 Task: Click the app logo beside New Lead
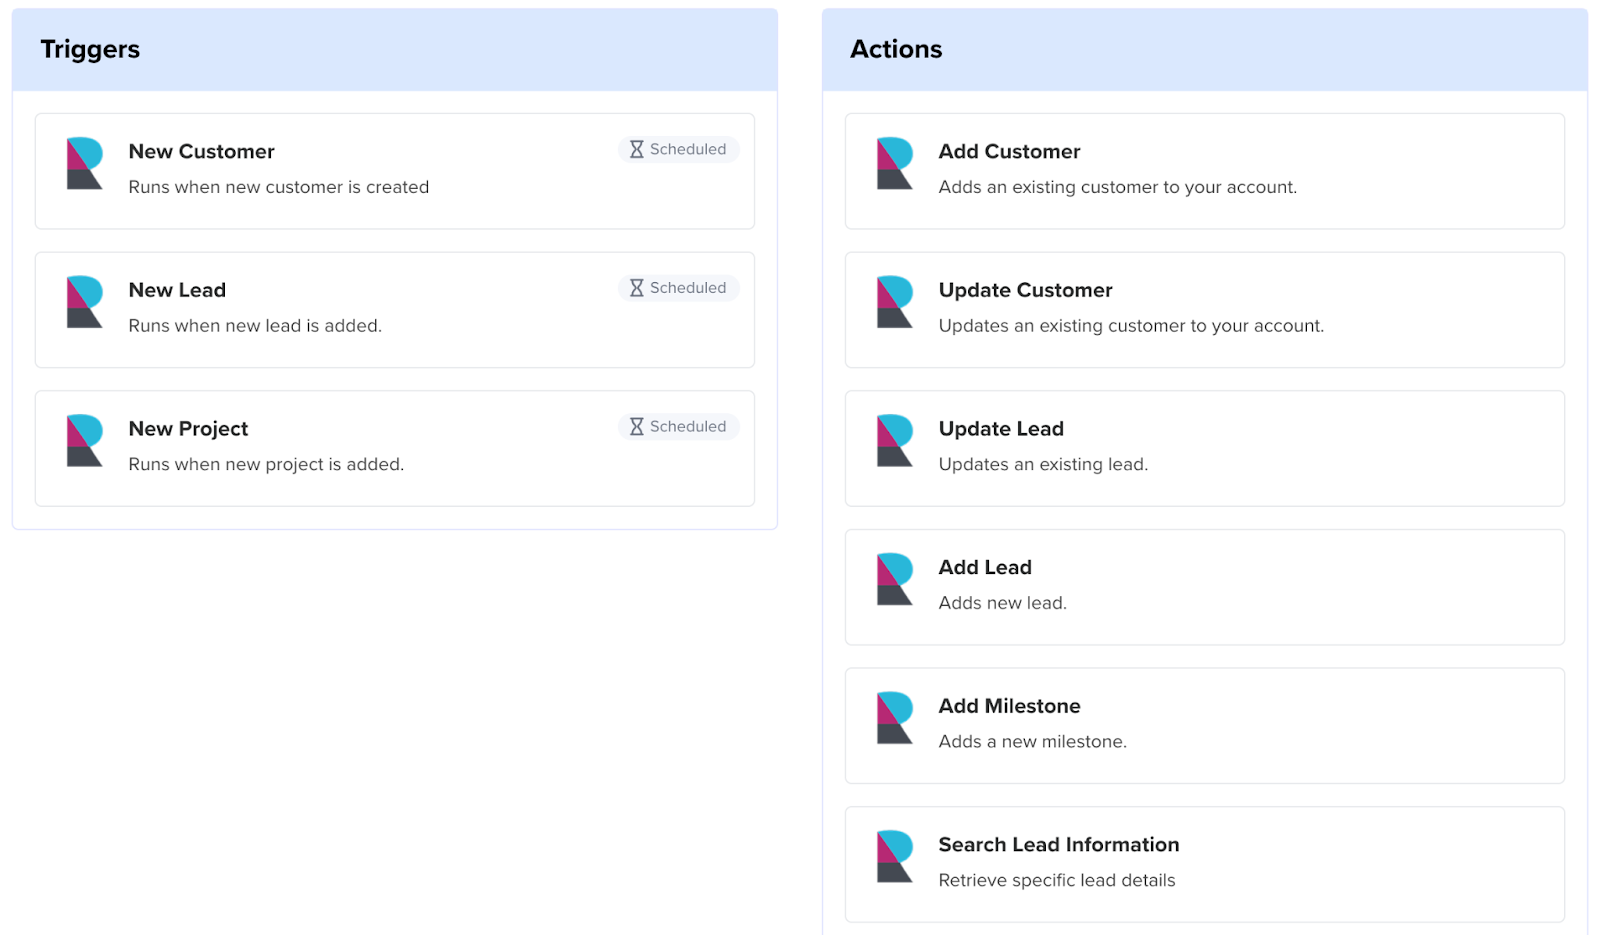(x=85, y=302)
